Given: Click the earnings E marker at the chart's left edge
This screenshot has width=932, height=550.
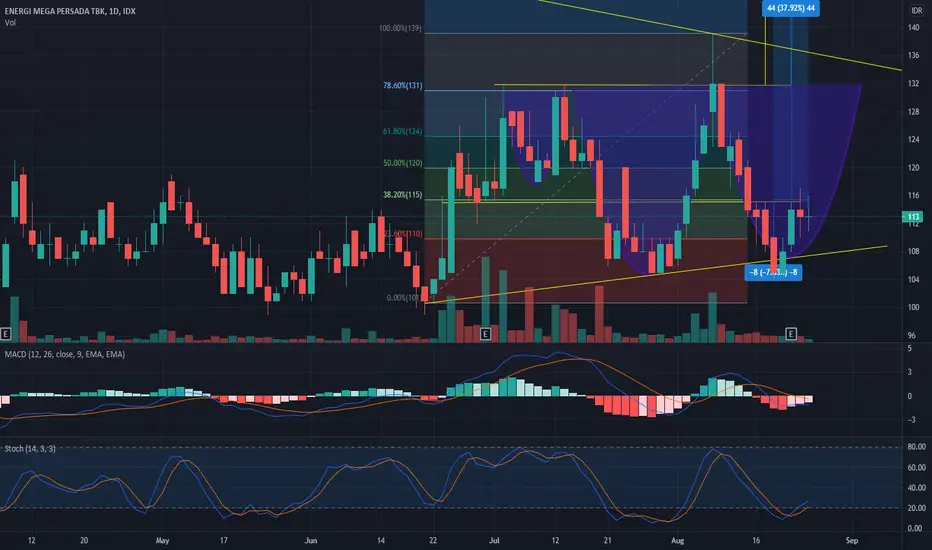Looking at the screenshot, I should point(5,334).
